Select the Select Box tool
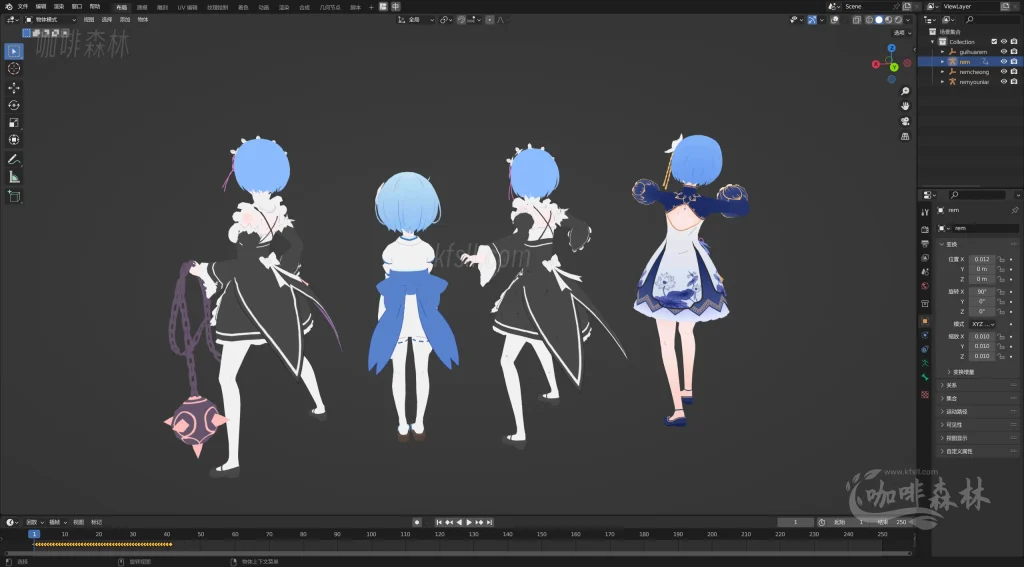The width and height of the screenshot is (1024, 567). click(14, 51)
